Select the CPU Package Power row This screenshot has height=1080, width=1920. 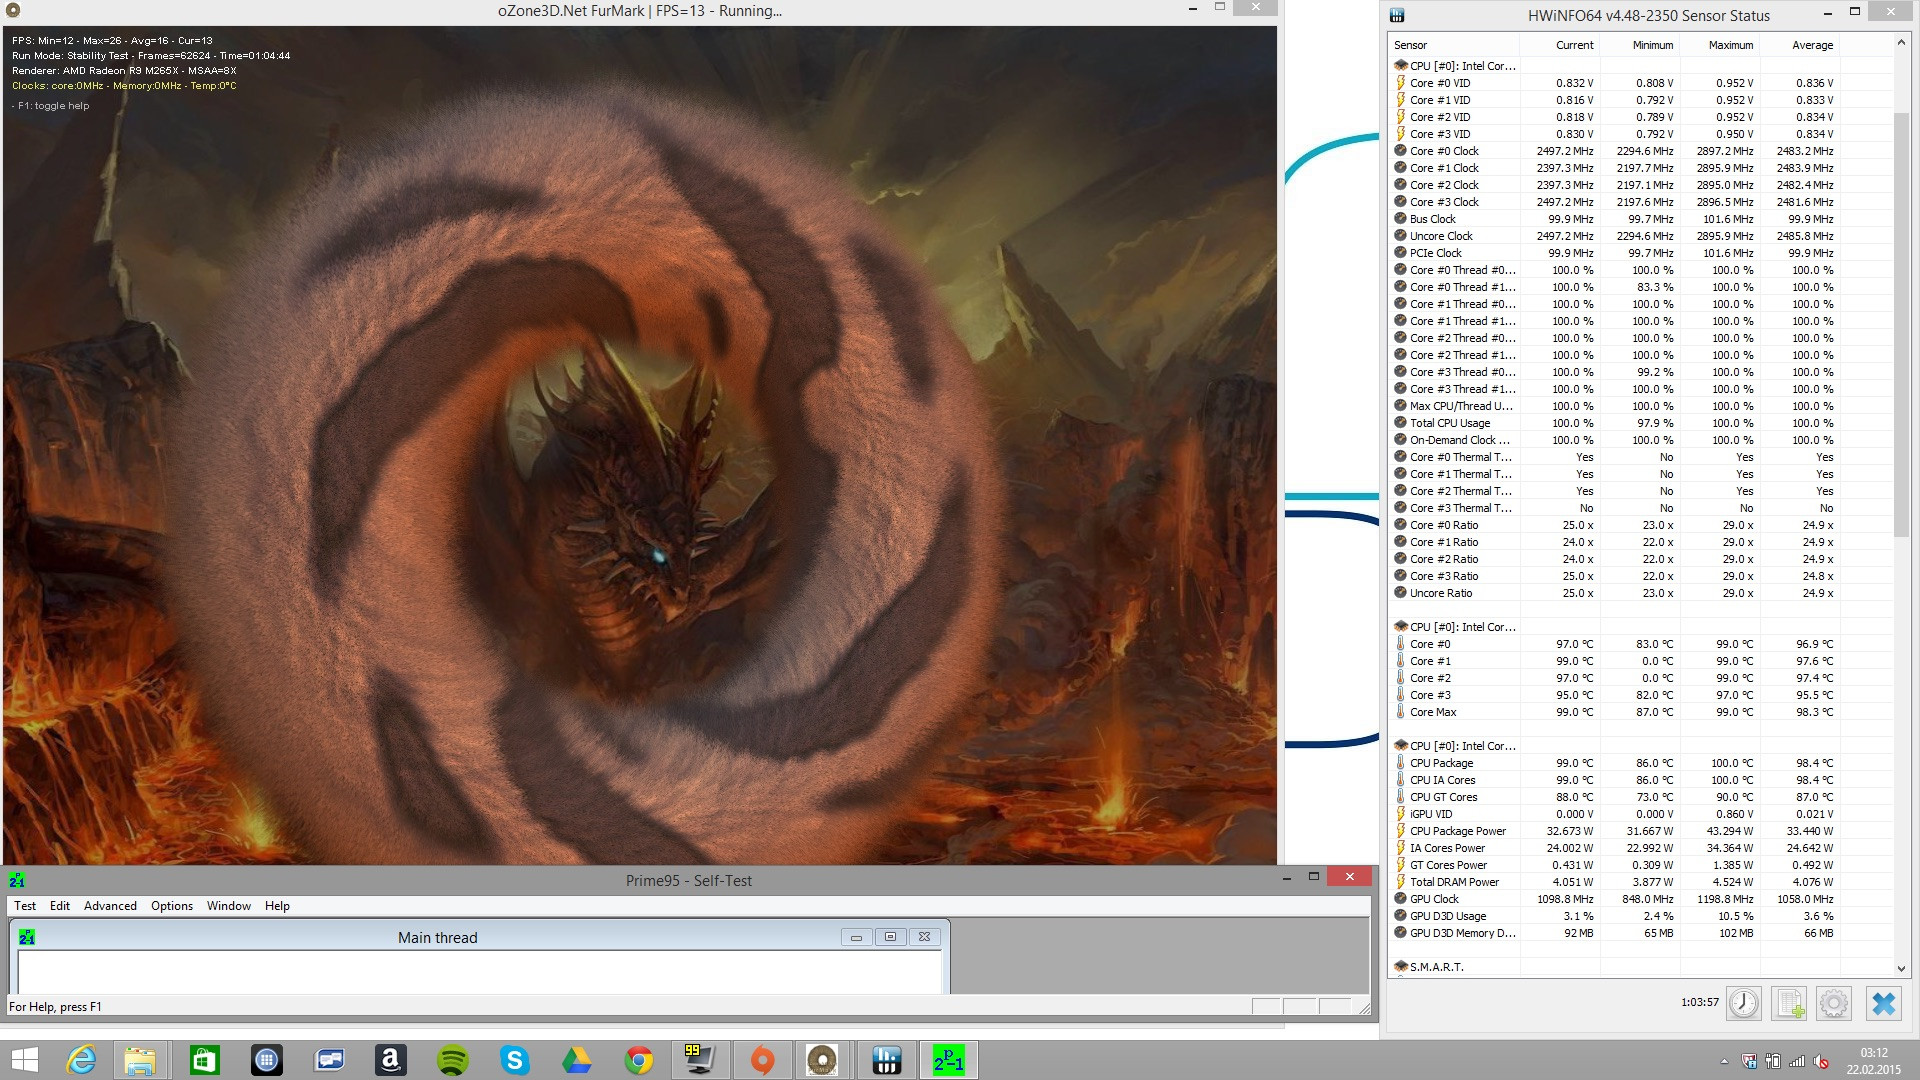coord(1457,831)
